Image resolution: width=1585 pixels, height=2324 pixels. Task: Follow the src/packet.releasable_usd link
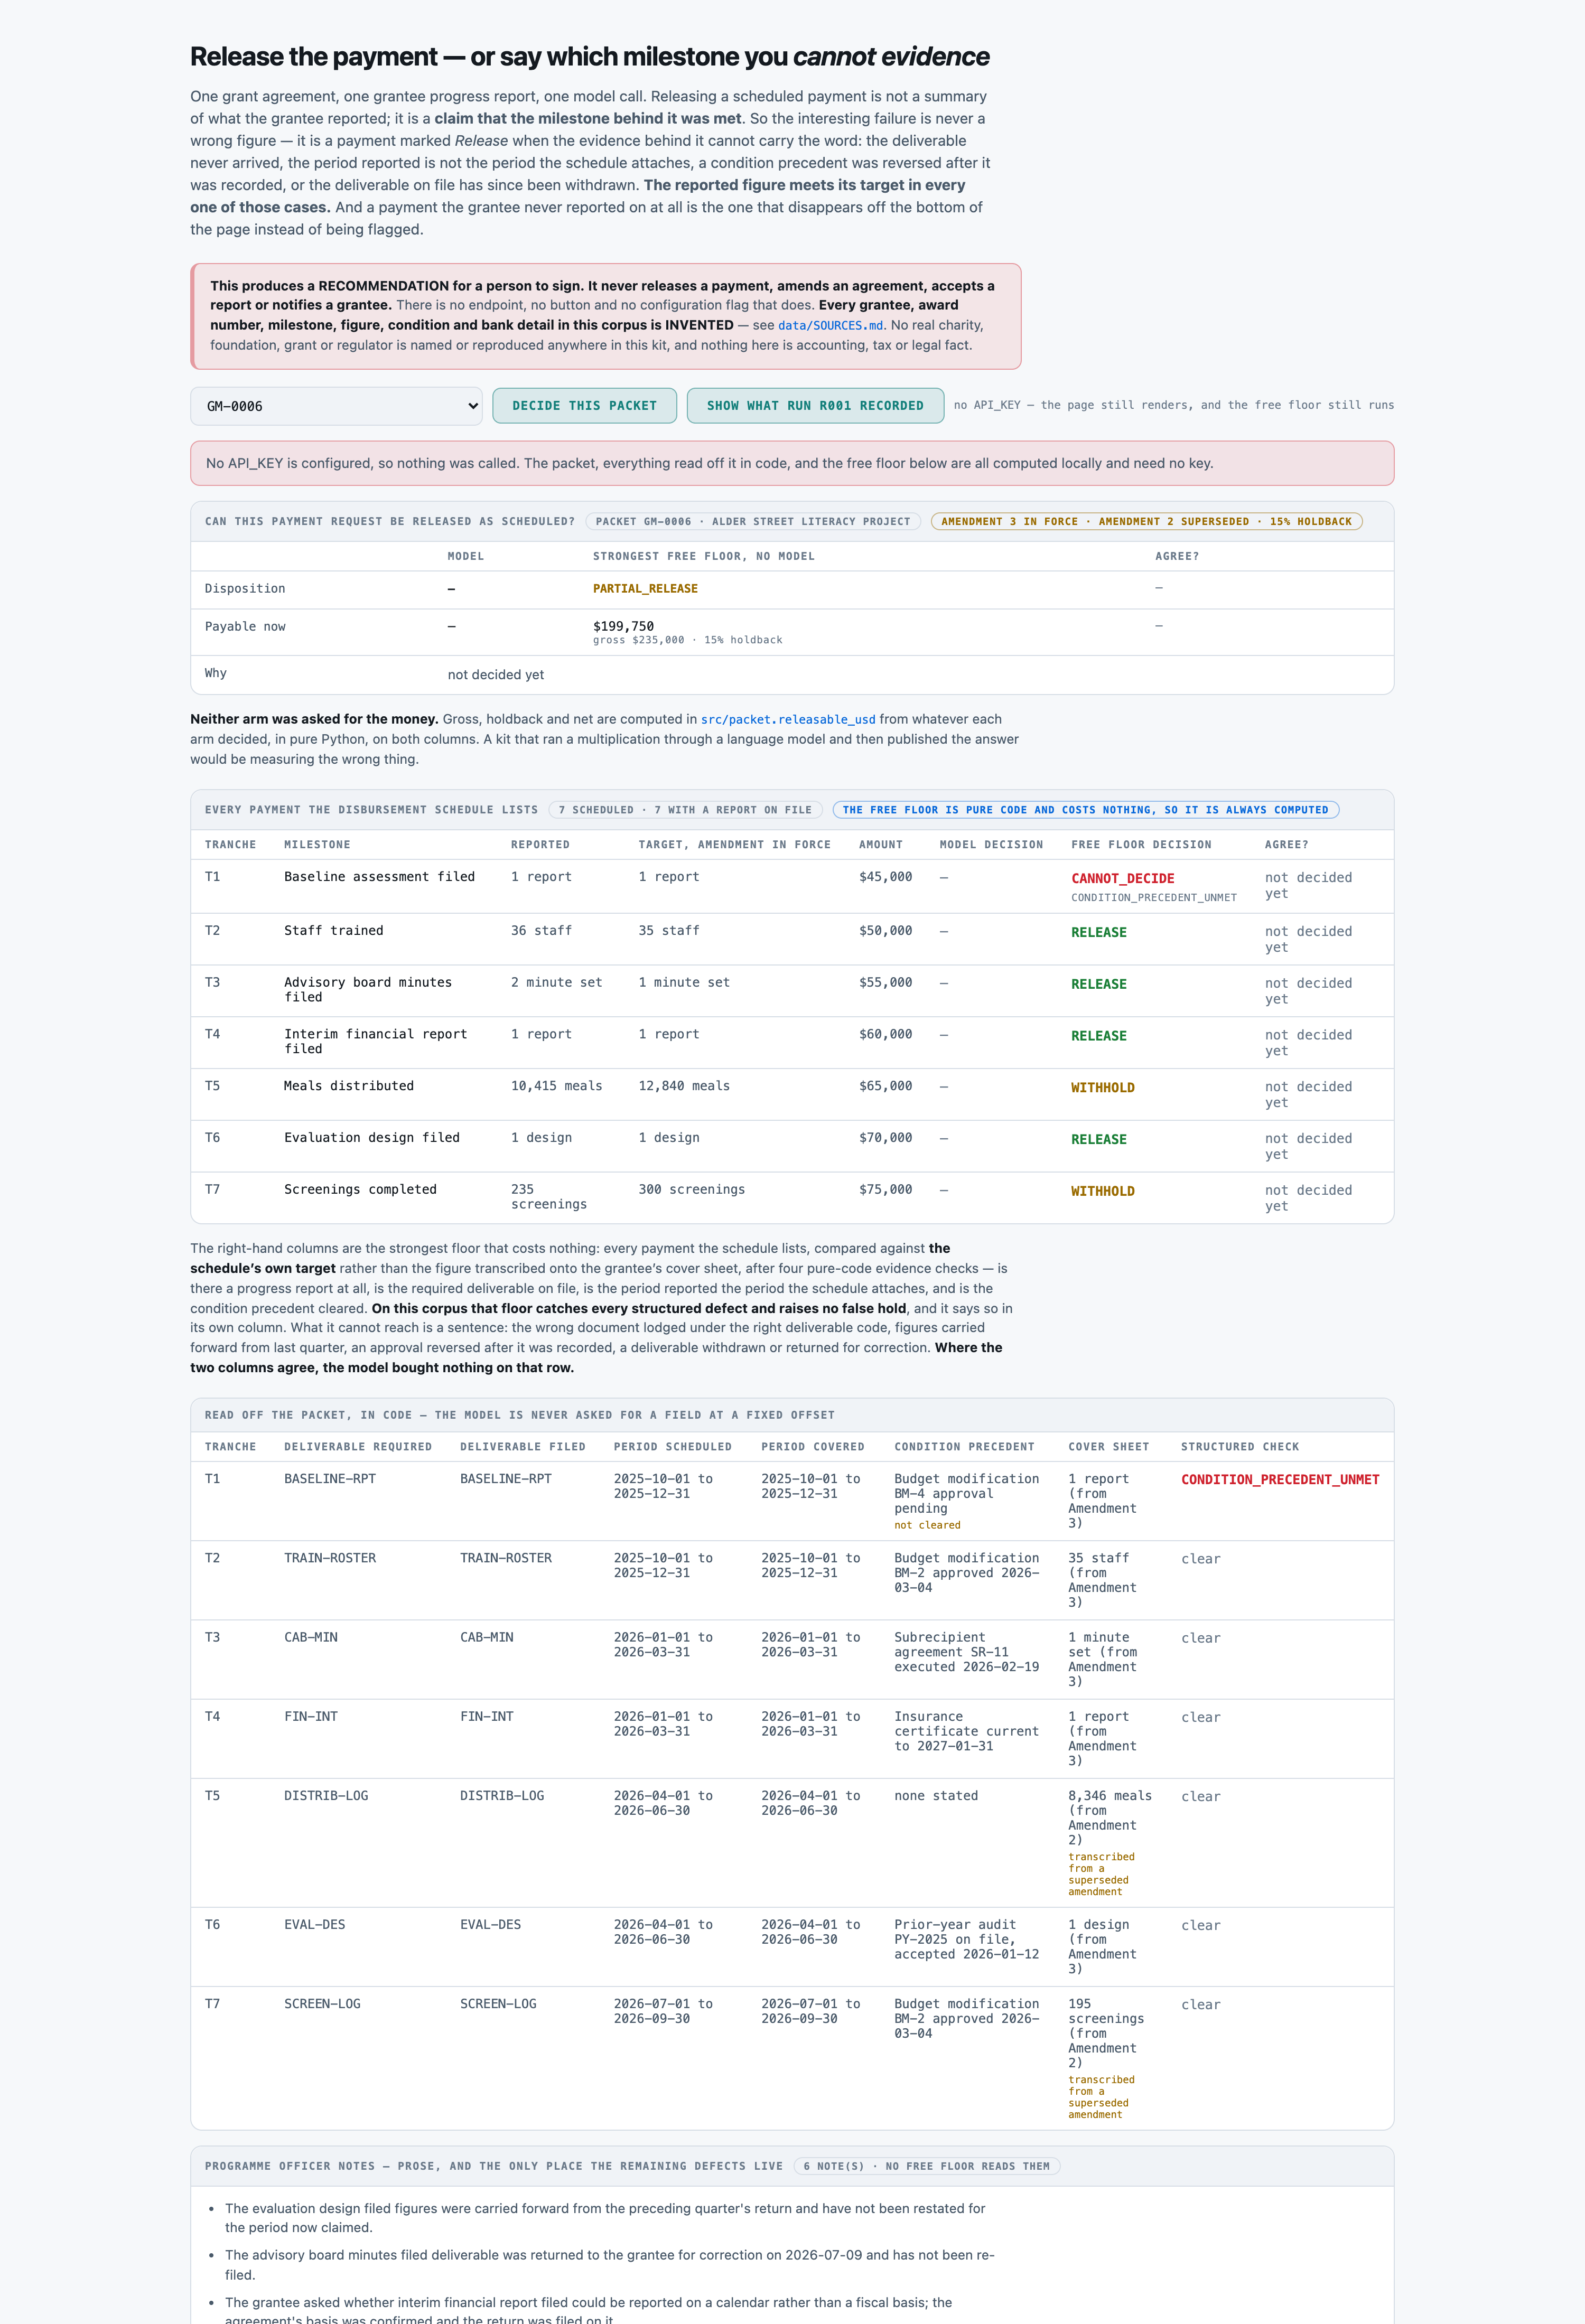(x=788, y=720)
